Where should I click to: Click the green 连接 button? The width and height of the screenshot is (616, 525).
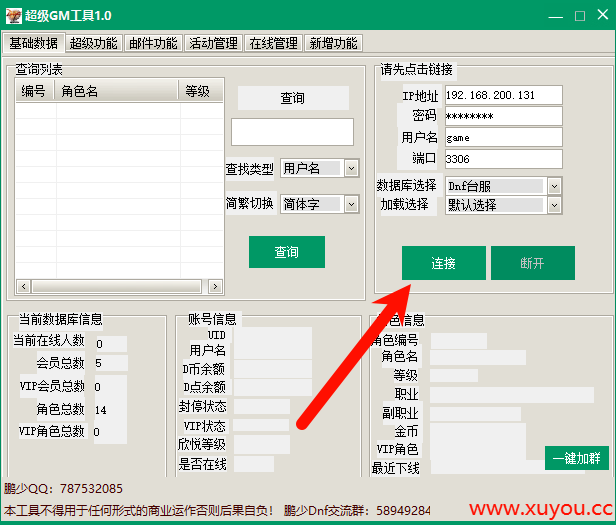click(x=443, y=263)
